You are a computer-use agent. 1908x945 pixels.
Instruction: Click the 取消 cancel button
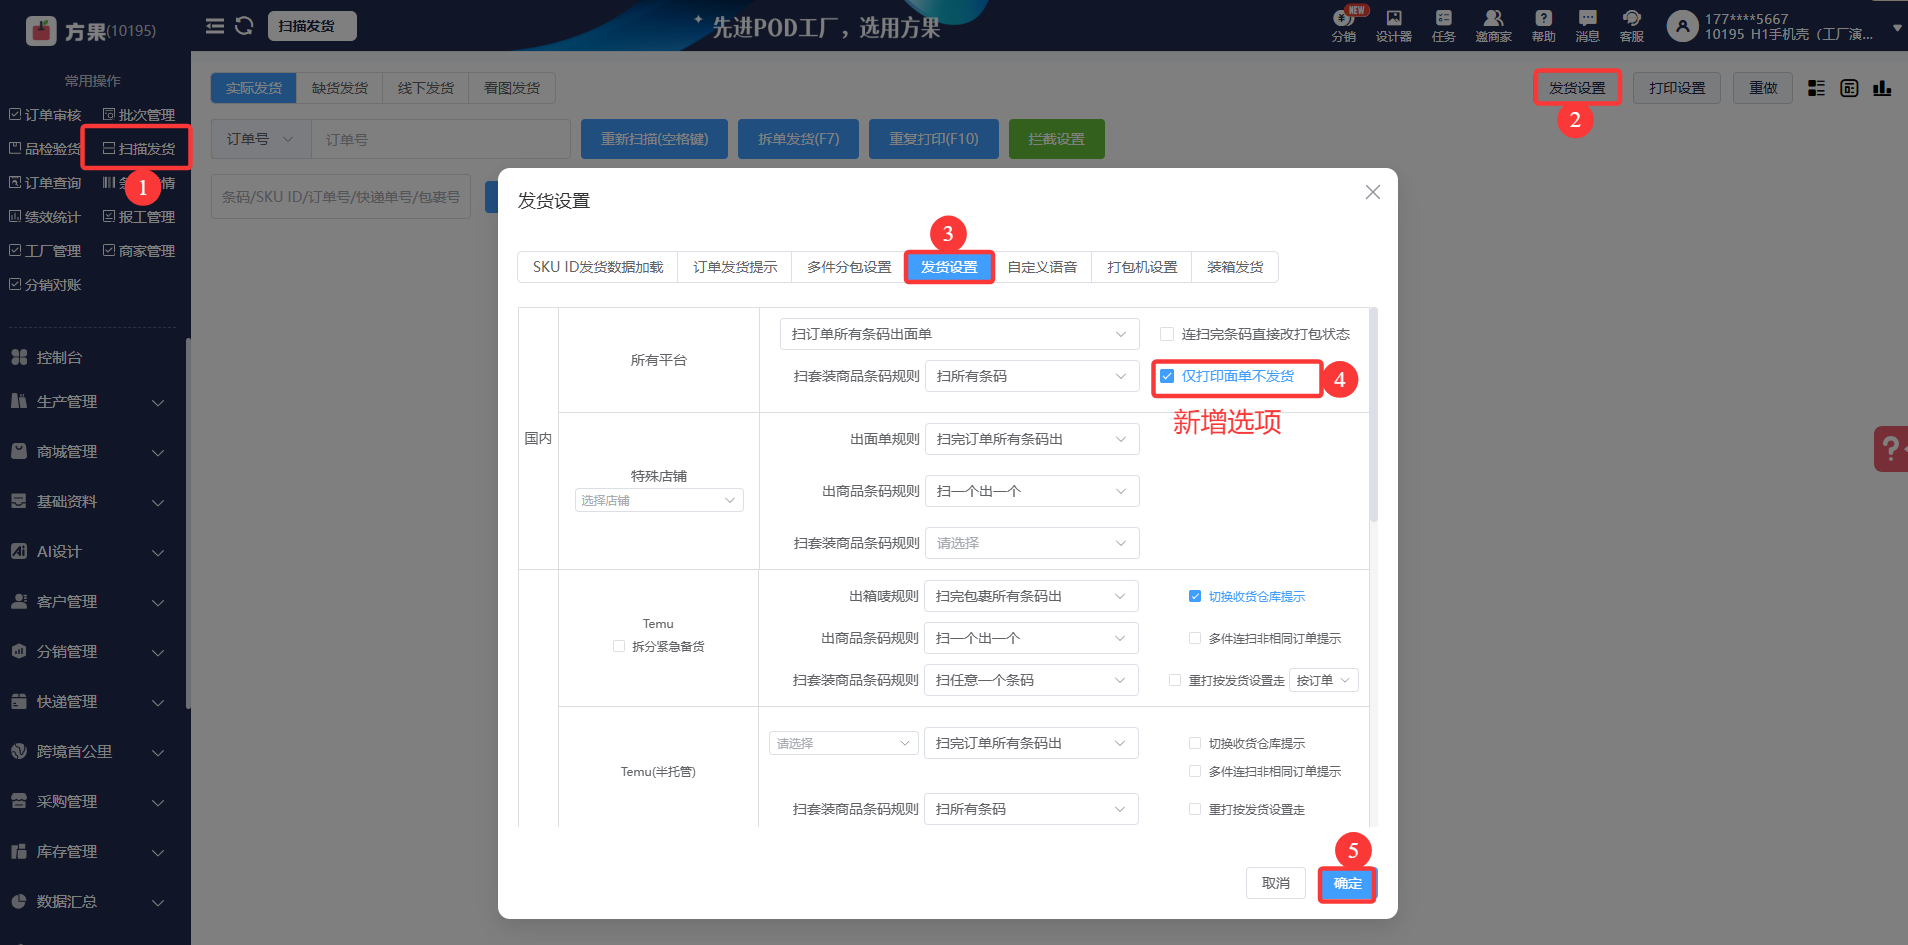[x=1275, y=883]
